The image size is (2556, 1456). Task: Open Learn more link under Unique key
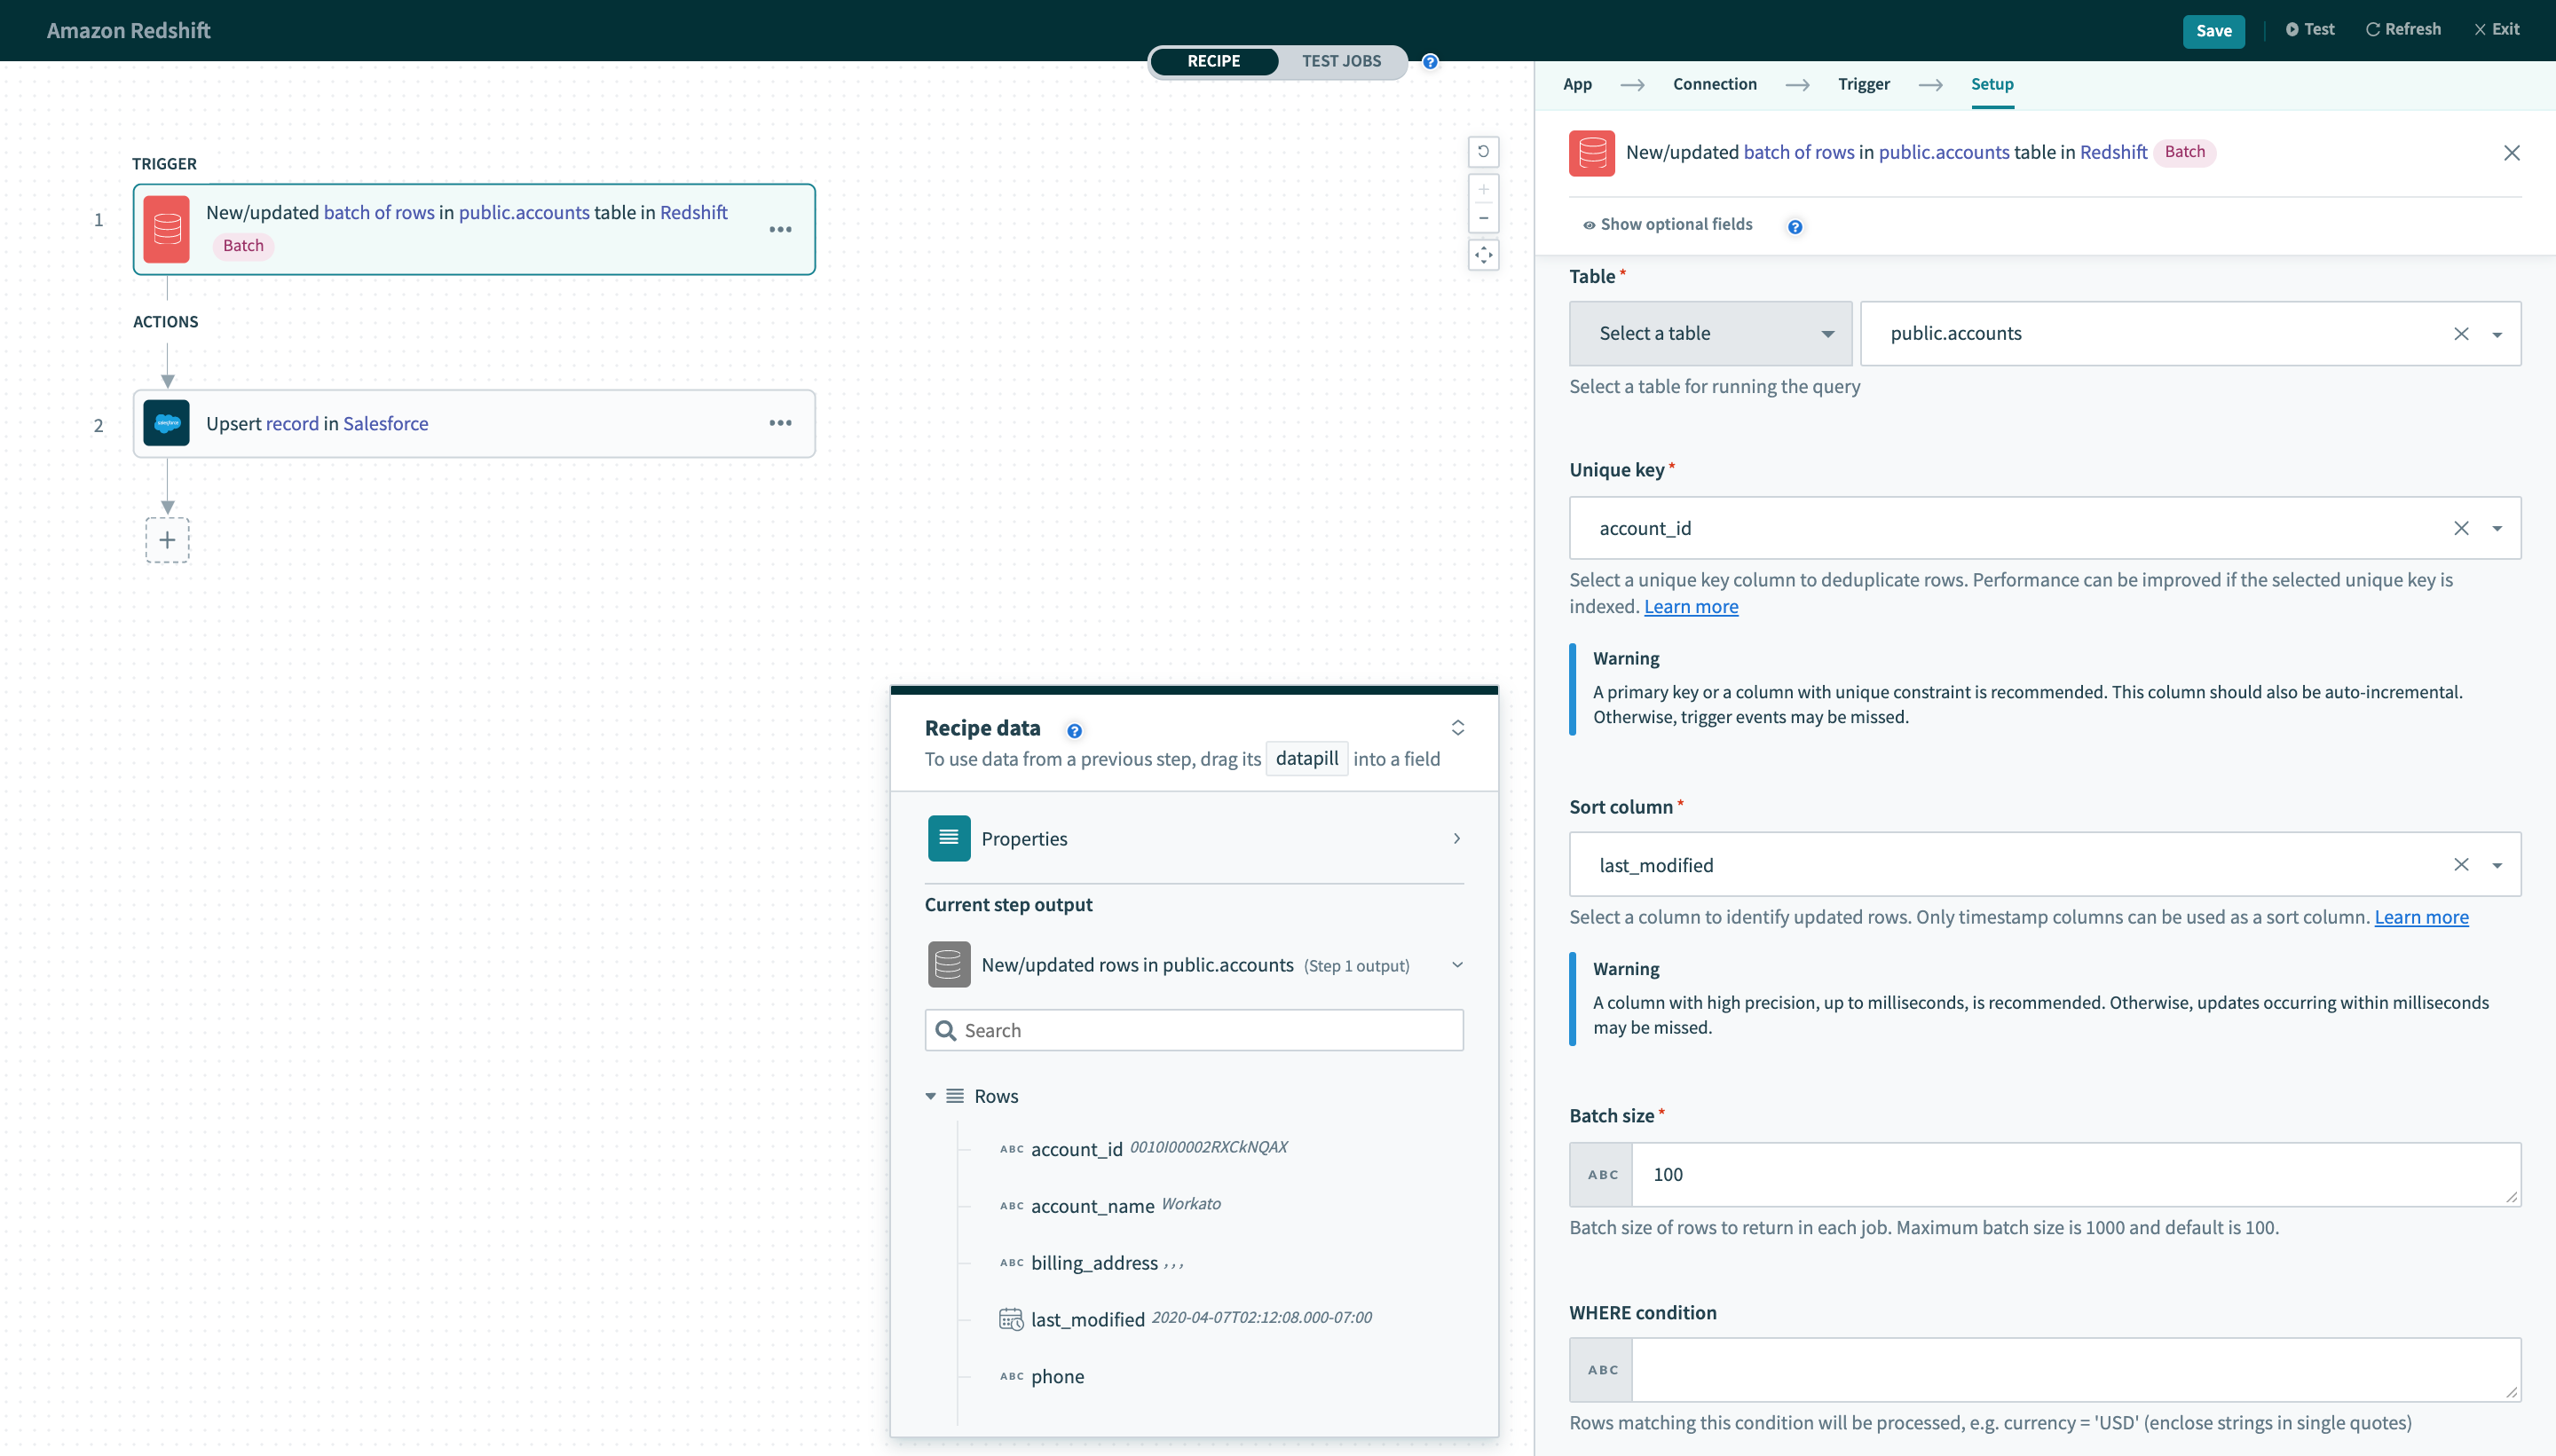coord(1690,607)
